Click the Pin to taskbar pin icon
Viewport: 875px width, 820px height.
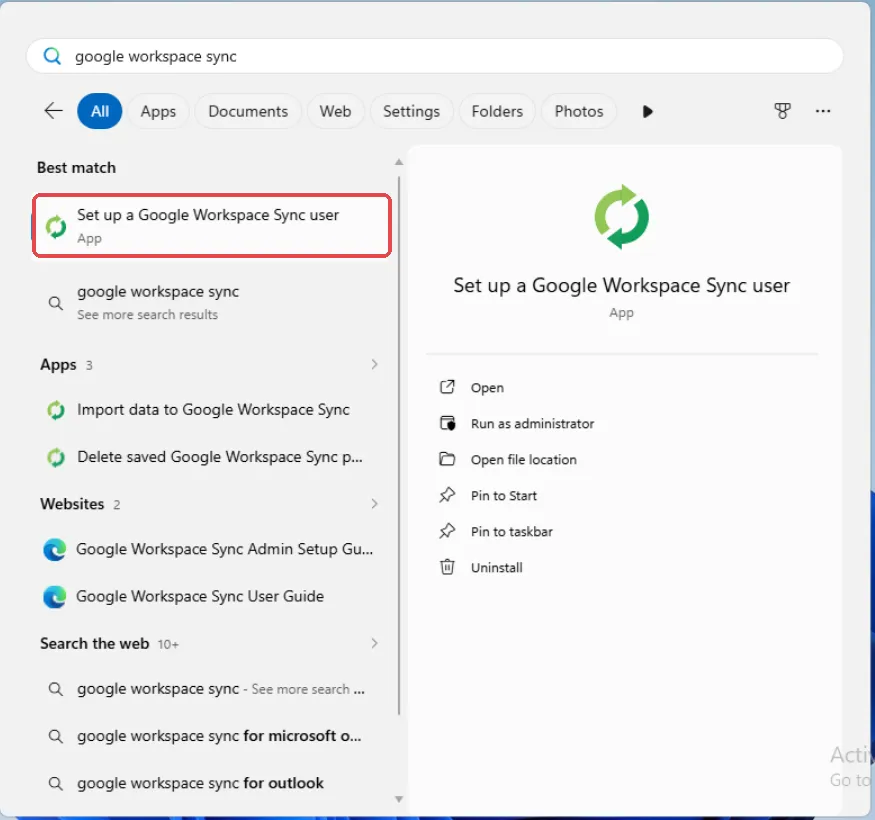447,531
